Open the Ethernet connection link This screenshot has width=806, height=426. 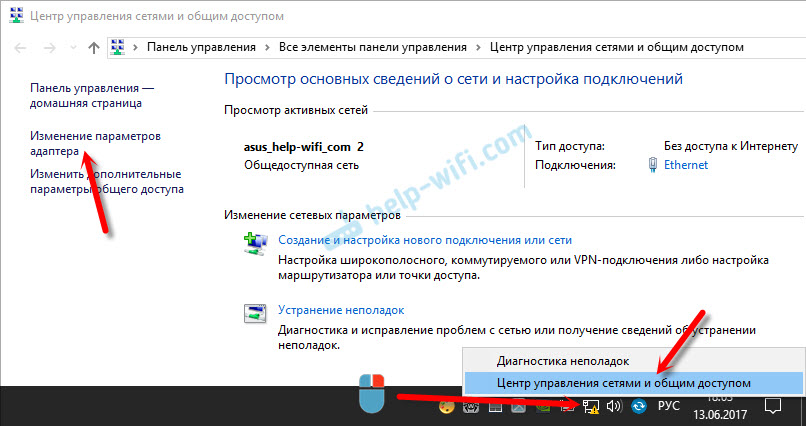coord(686,165)
